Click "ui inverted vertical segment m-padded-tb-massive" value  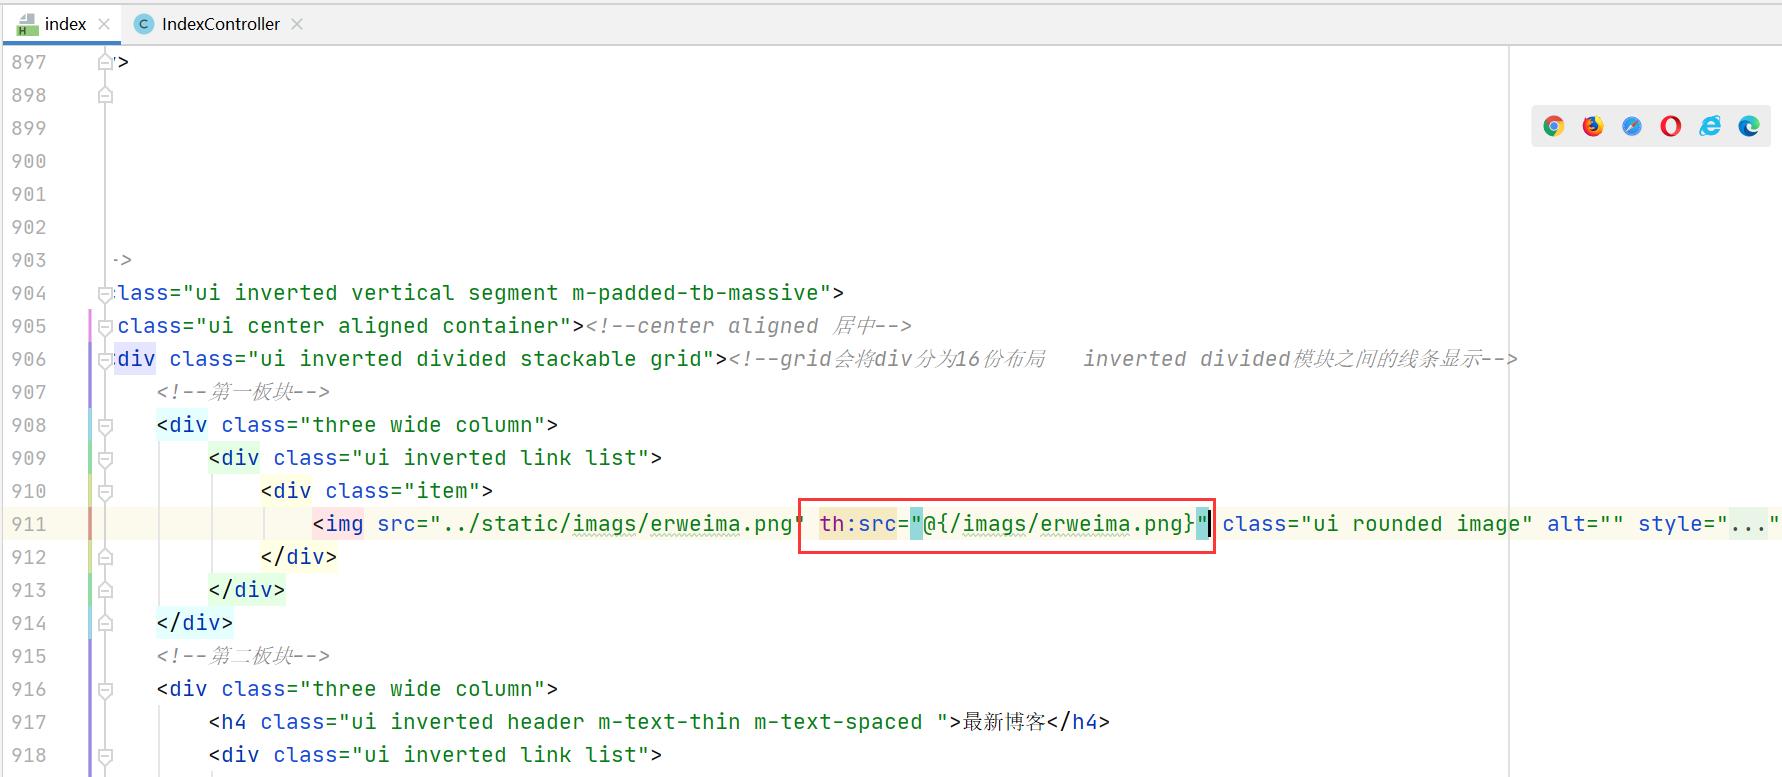tap(507, 293)
